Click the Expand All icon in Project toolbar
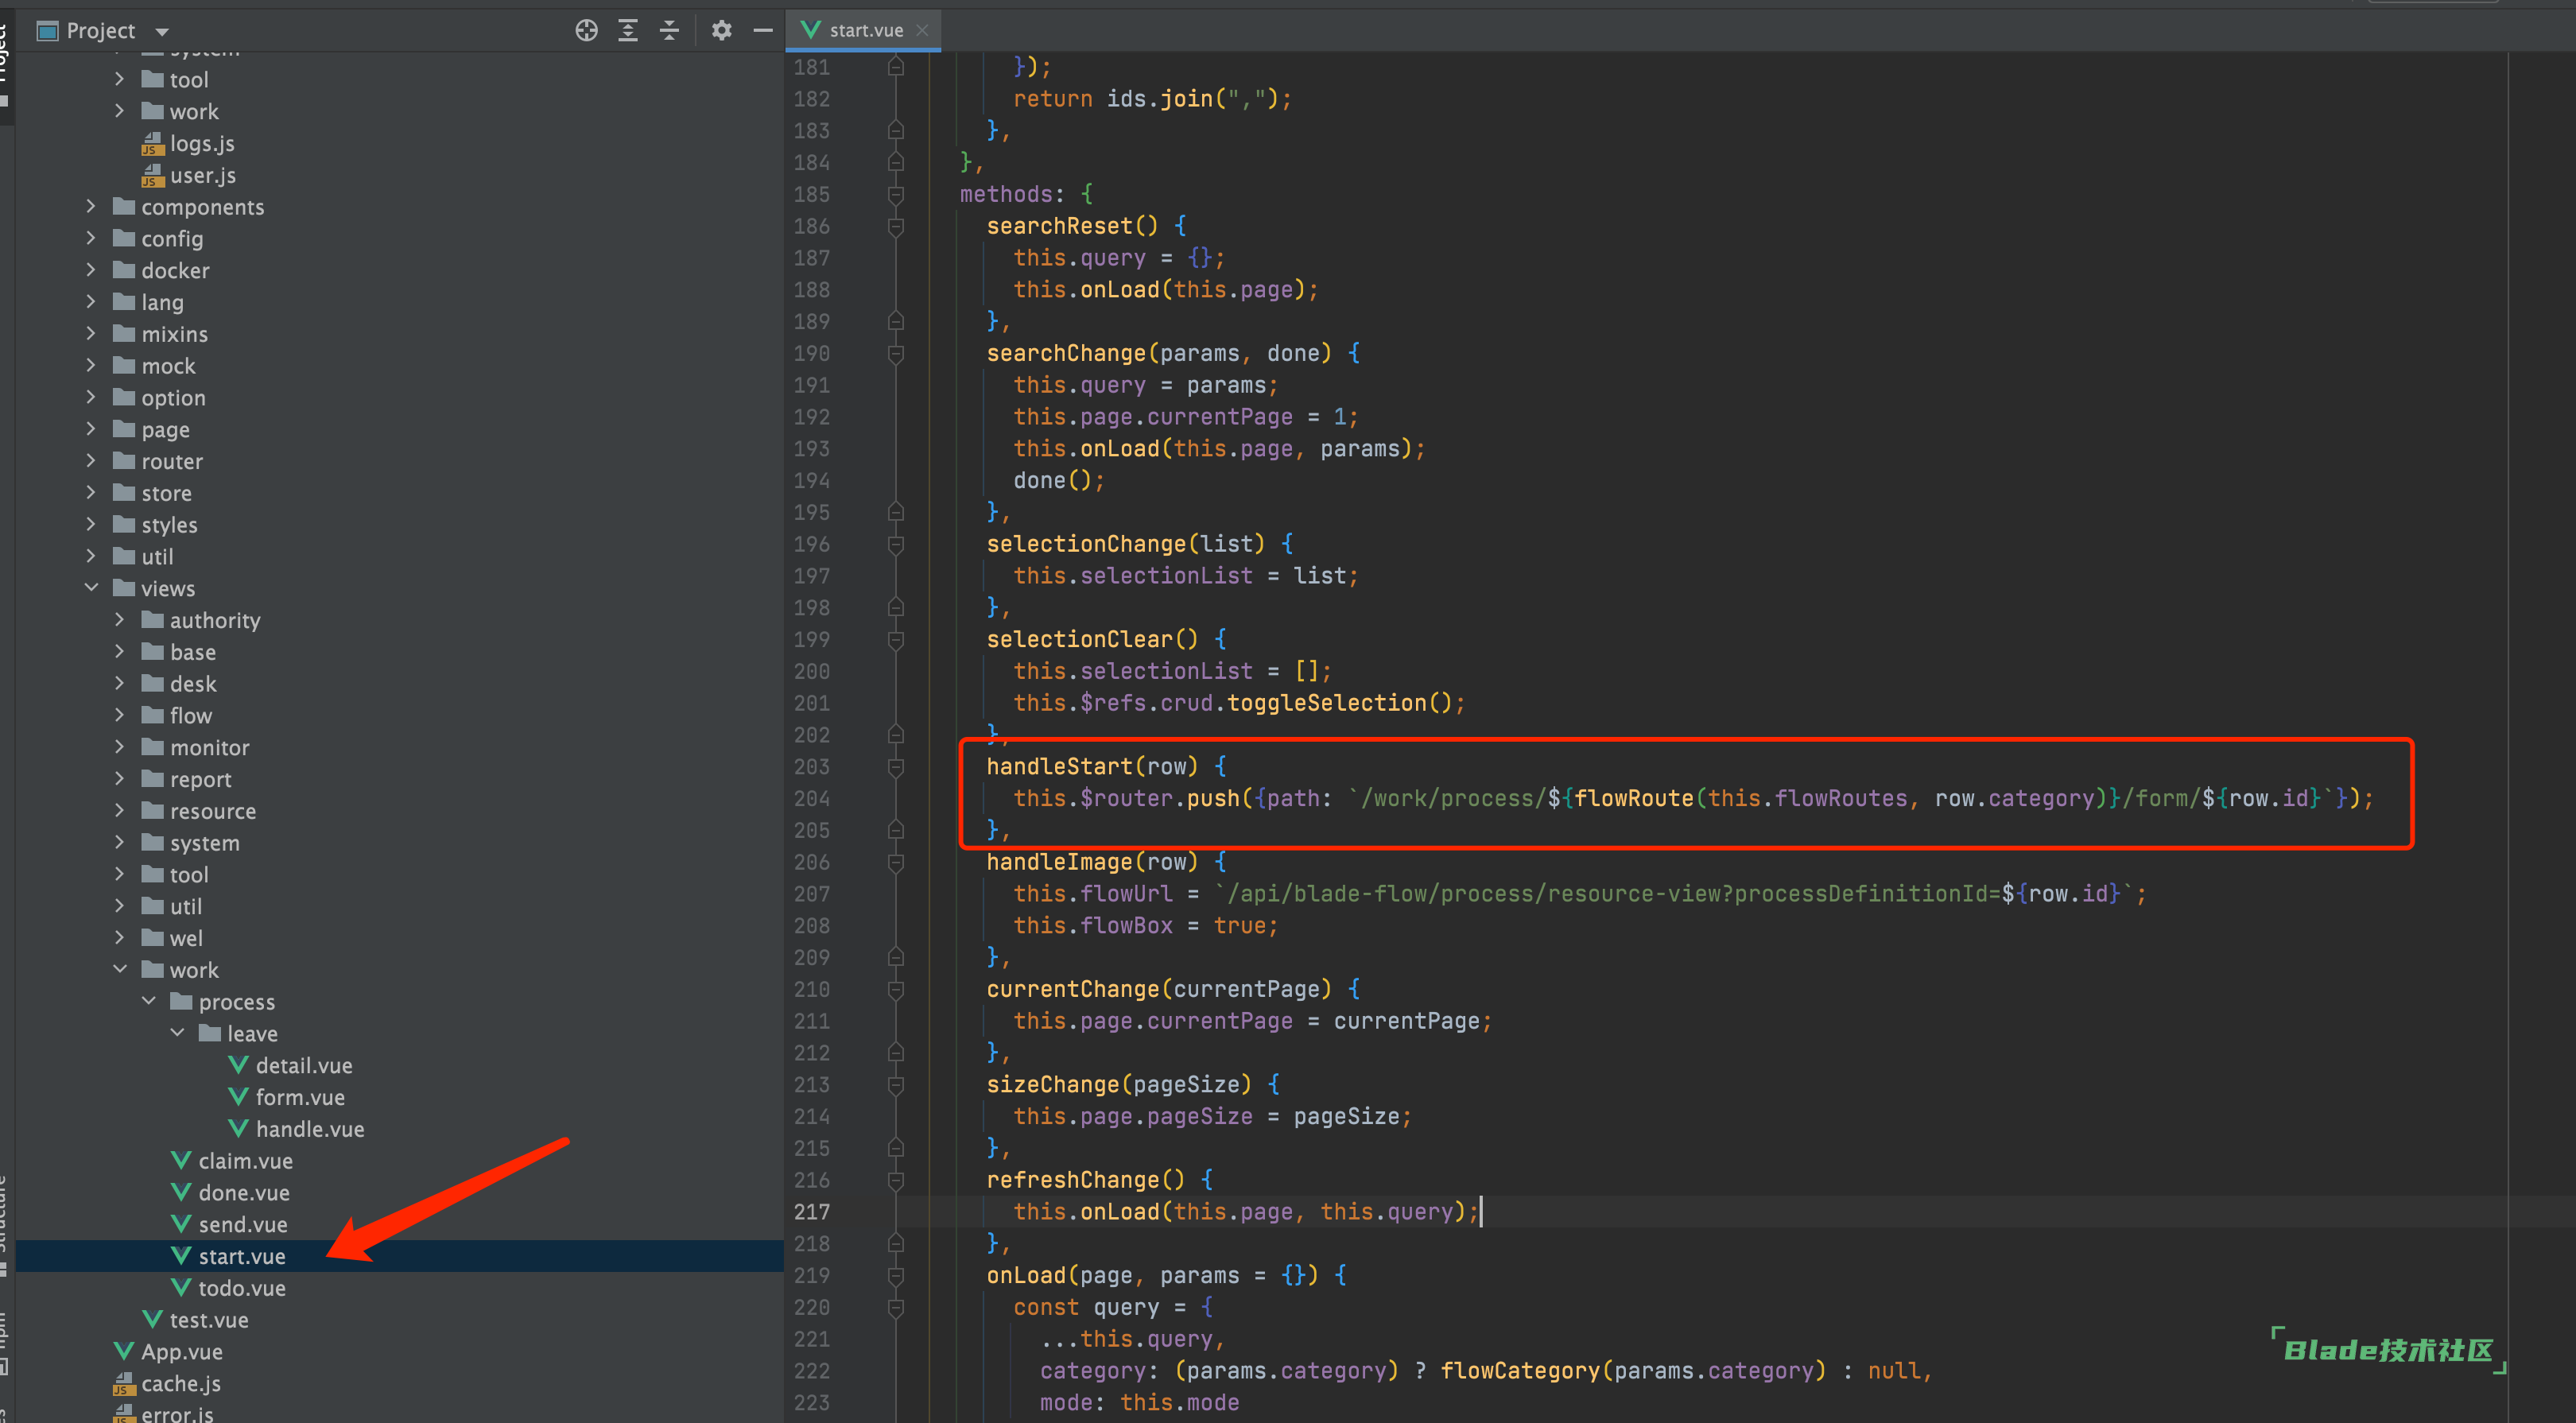Screen dimensions: 2576x1423 click(x=628, y=31)
